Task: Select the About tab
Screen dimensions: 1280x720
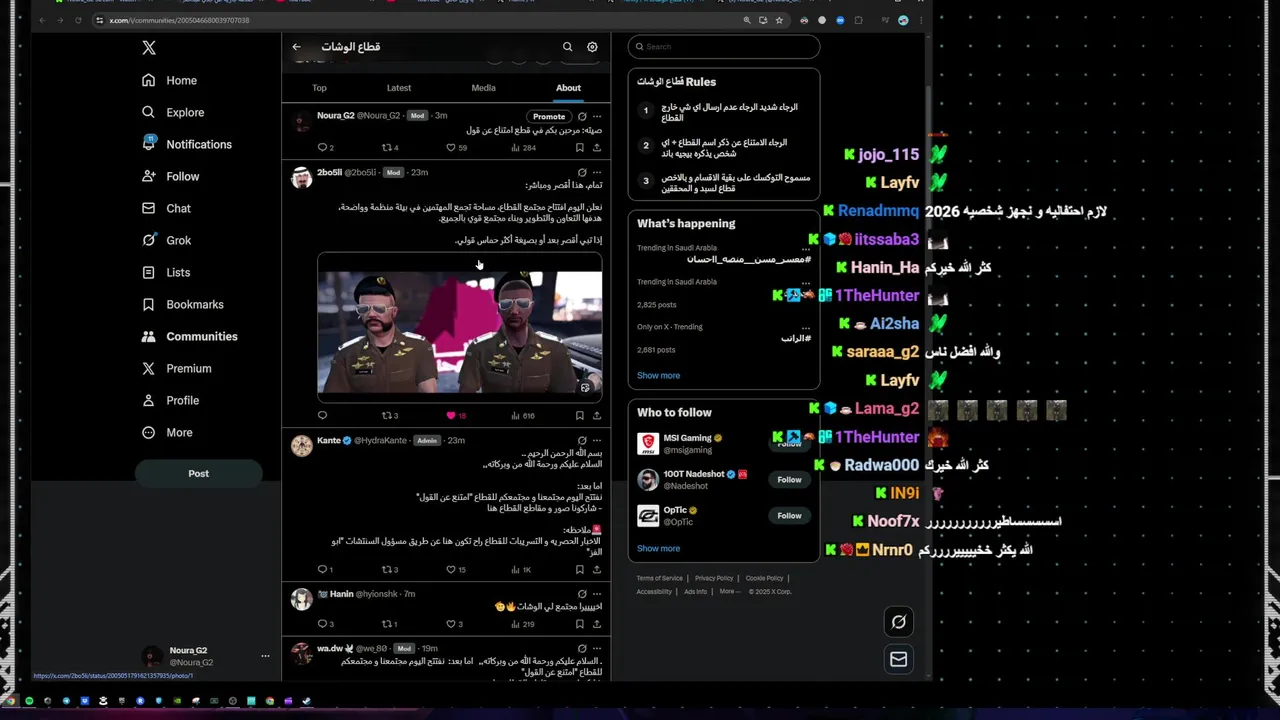Action: pyautogui.click(x=568, y=88)
